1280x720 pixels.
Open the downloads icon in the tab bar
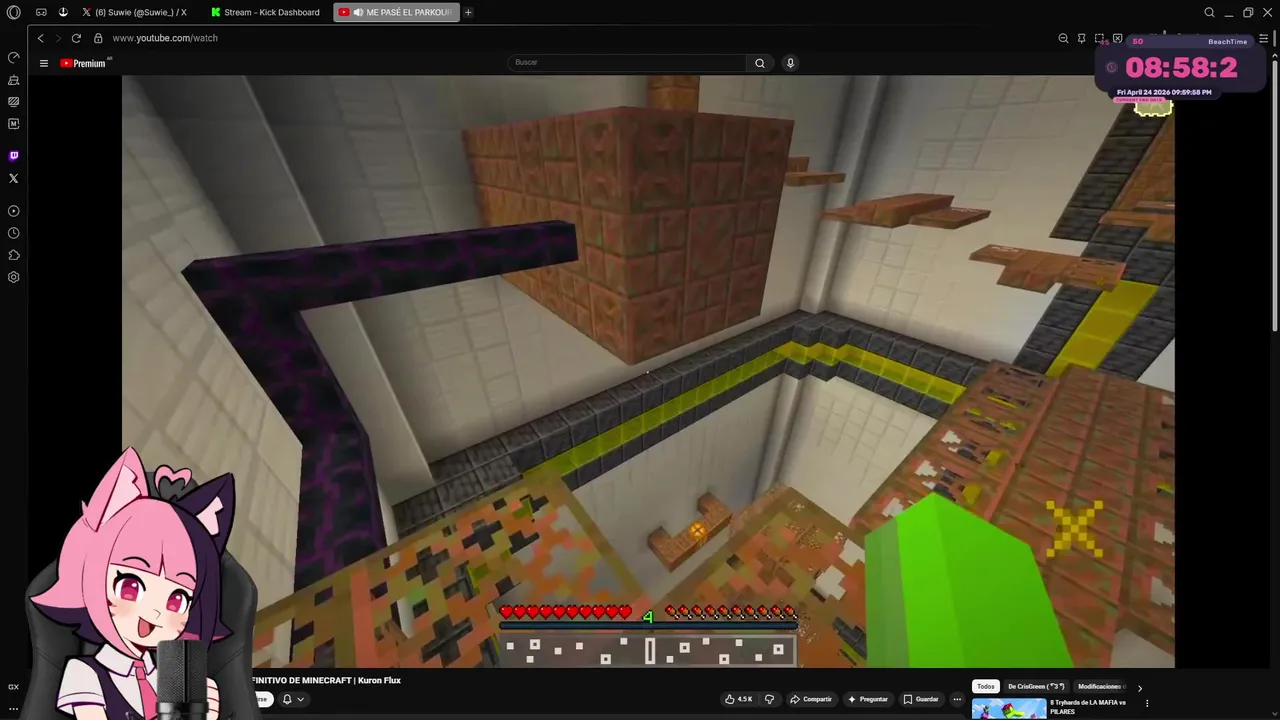63,12
